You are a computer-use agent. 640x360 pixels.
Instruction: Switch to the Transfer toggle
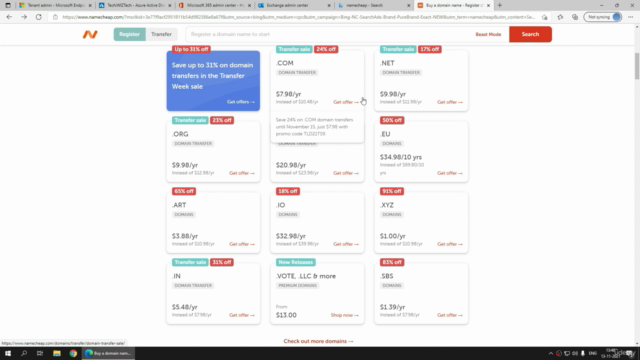(x=161, y=34)
